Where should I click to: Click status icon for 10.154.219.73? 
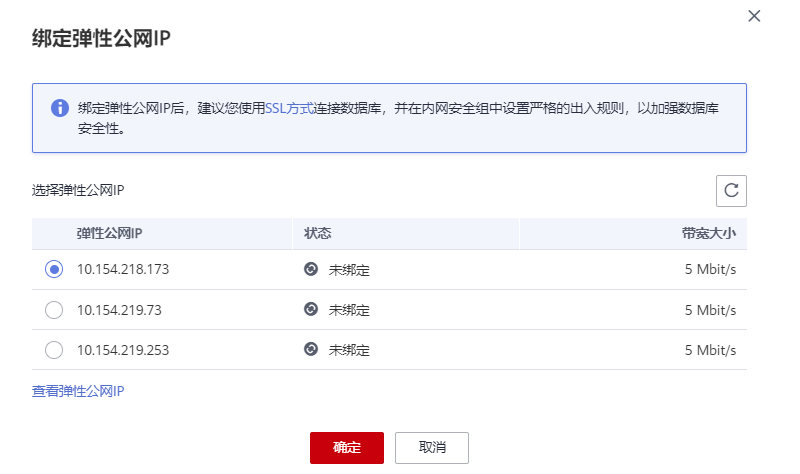[311, 310]
